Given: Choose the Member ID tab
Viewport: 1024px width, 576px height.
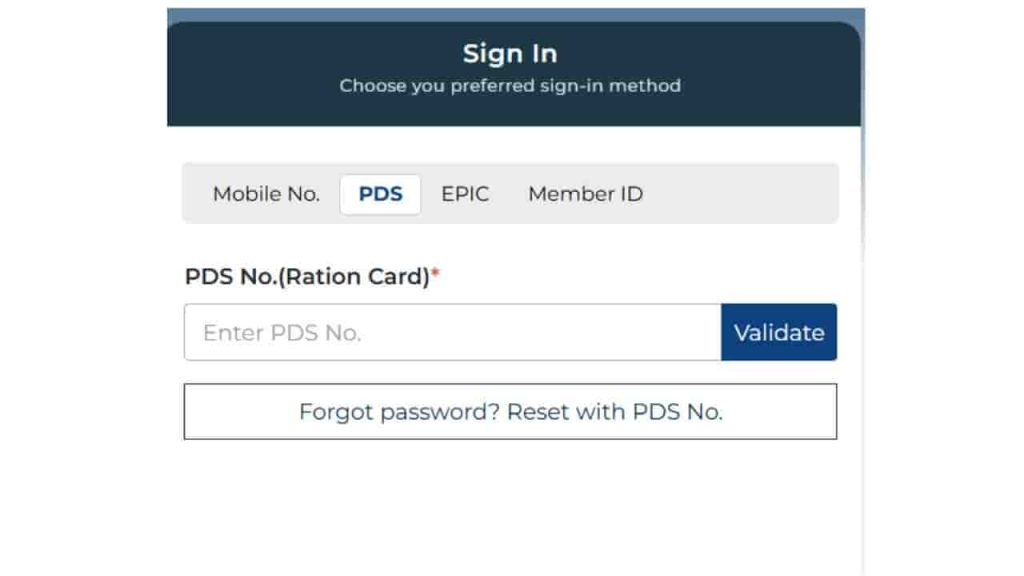Looking at the screenshot, I should point(585,194).
